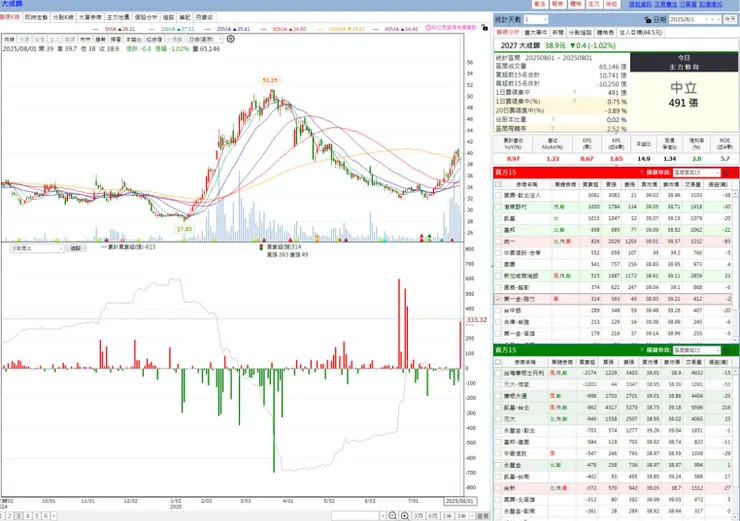
Task: Set chart range to 1年
Action: (x=447, y=516)
